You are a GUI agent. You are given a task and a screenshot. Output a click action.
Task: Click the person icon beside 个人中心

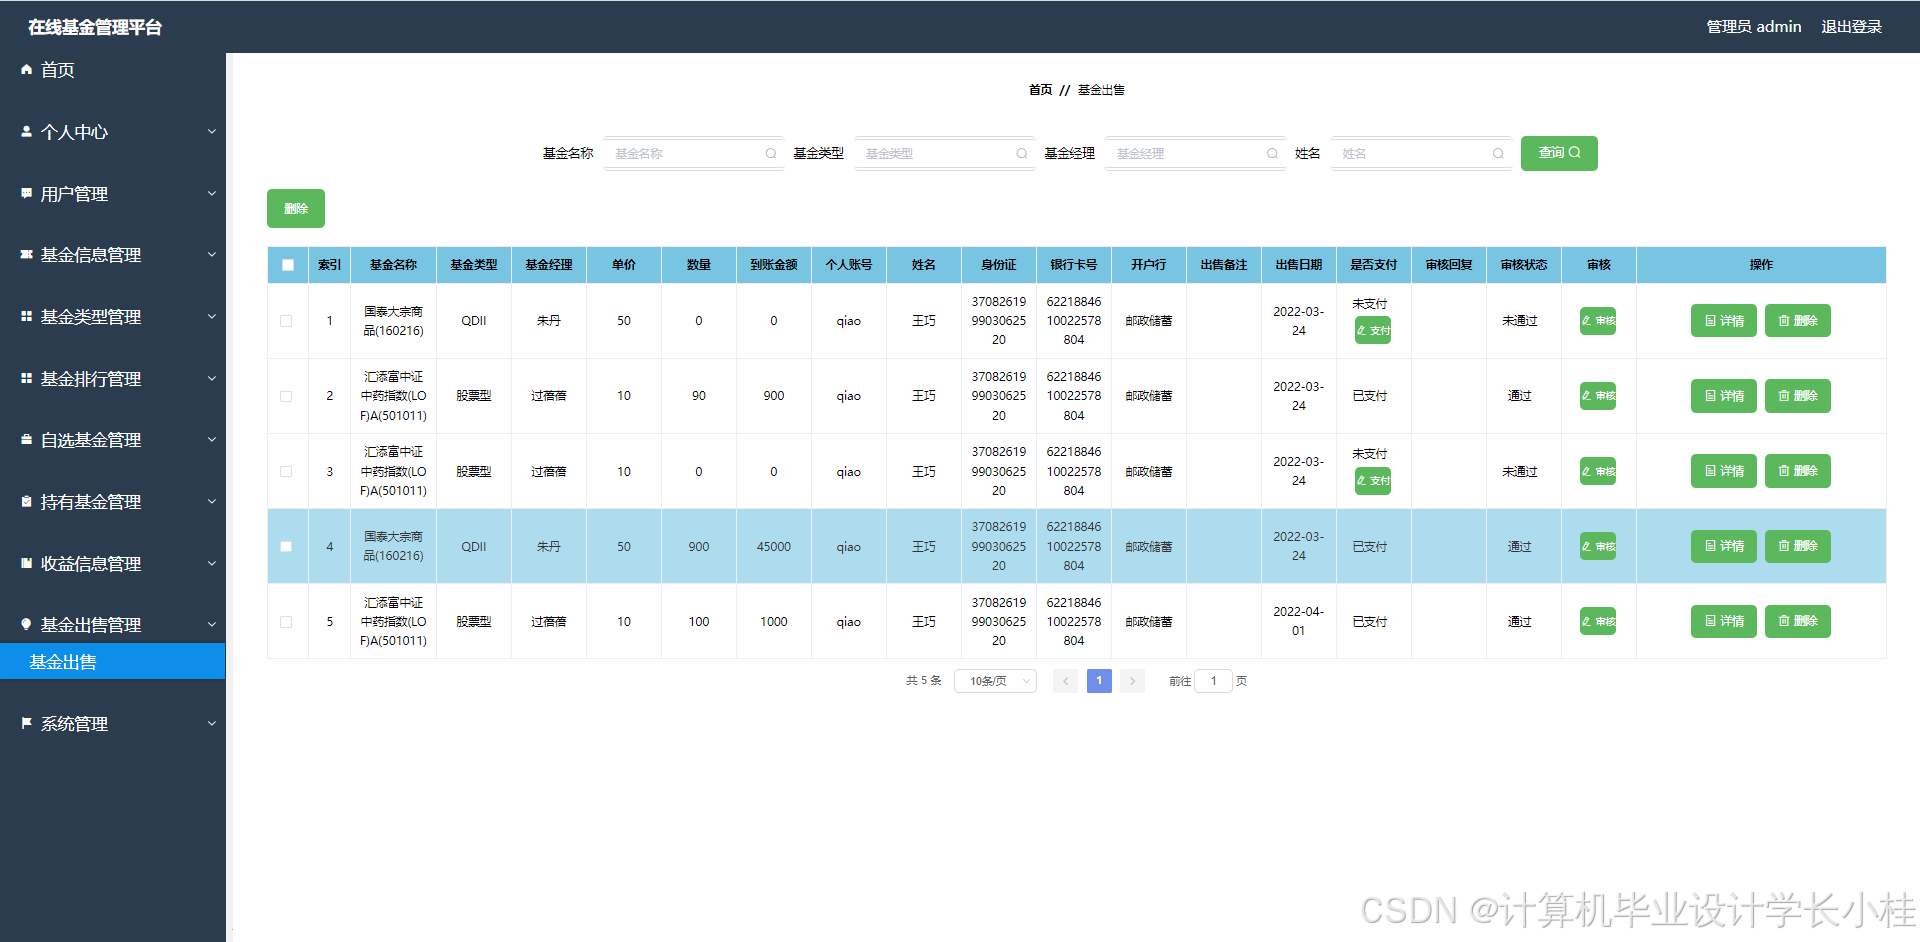pos(27,131)
